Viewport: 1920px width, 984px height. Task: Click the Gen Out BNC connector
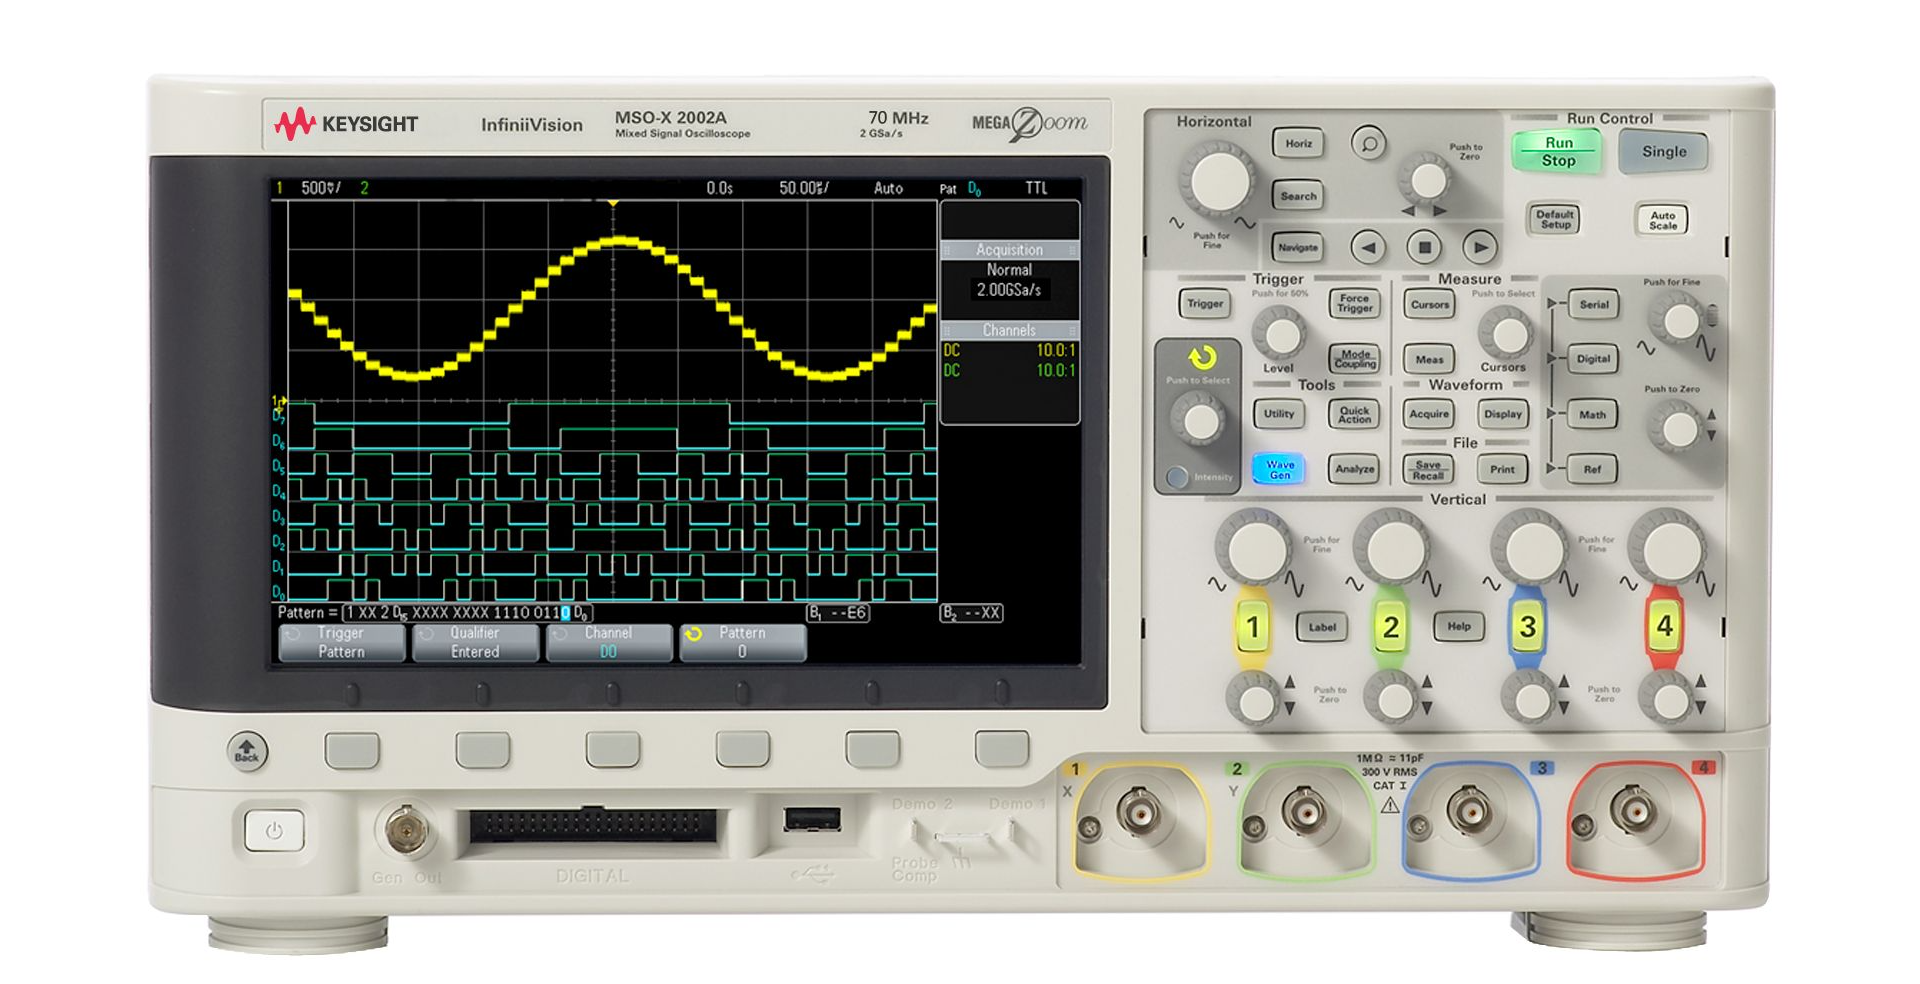(406, 830)
